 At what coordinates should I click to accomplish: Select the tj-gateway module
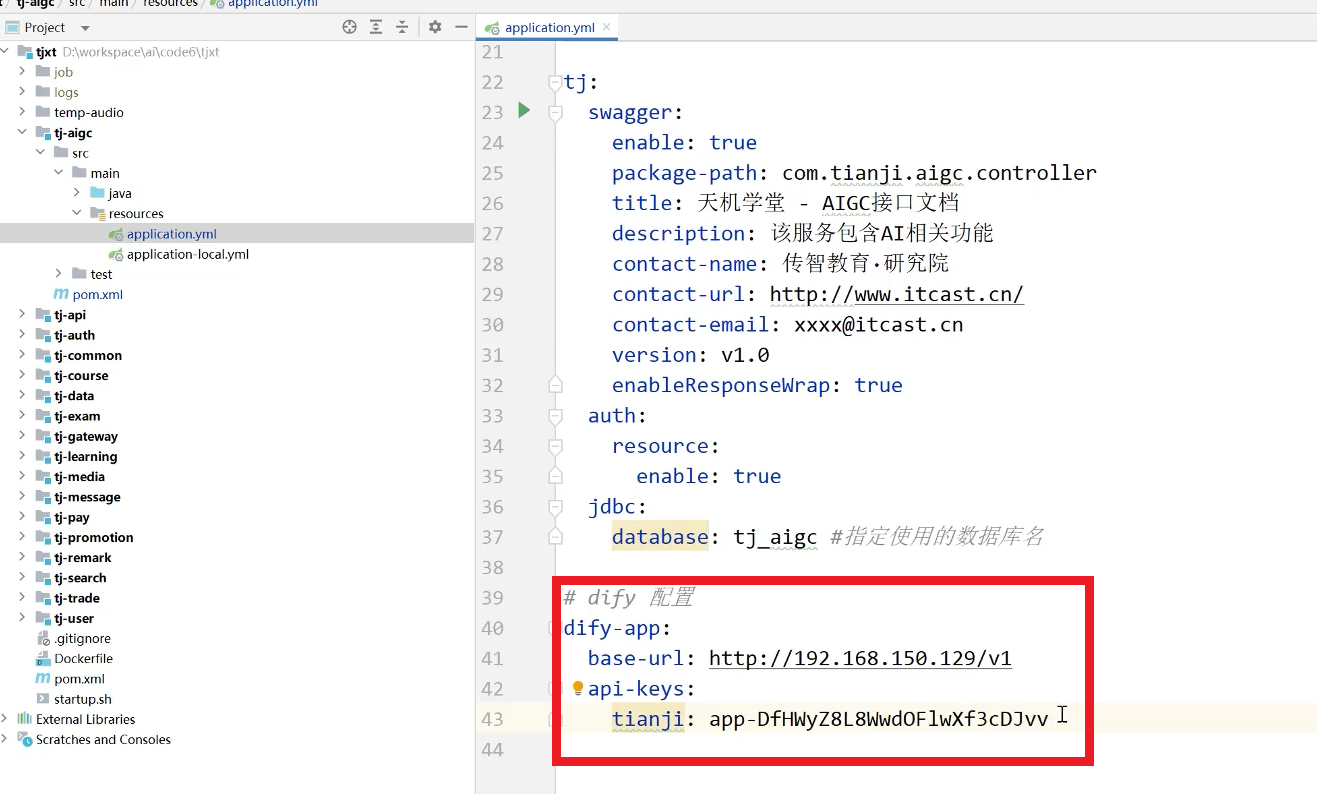[86, 436]
